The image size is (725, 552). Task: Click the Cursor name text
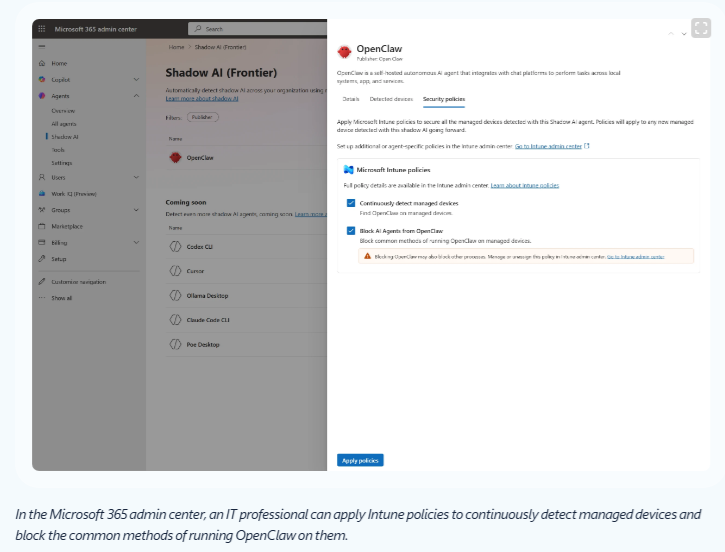tap(195, 271)
